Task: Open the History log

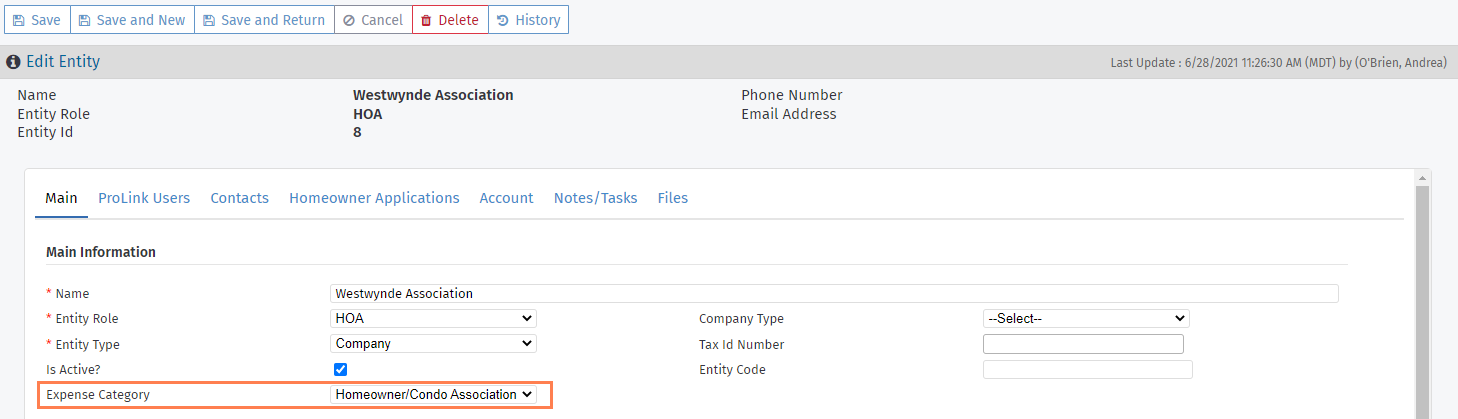Action: (528, 20)
